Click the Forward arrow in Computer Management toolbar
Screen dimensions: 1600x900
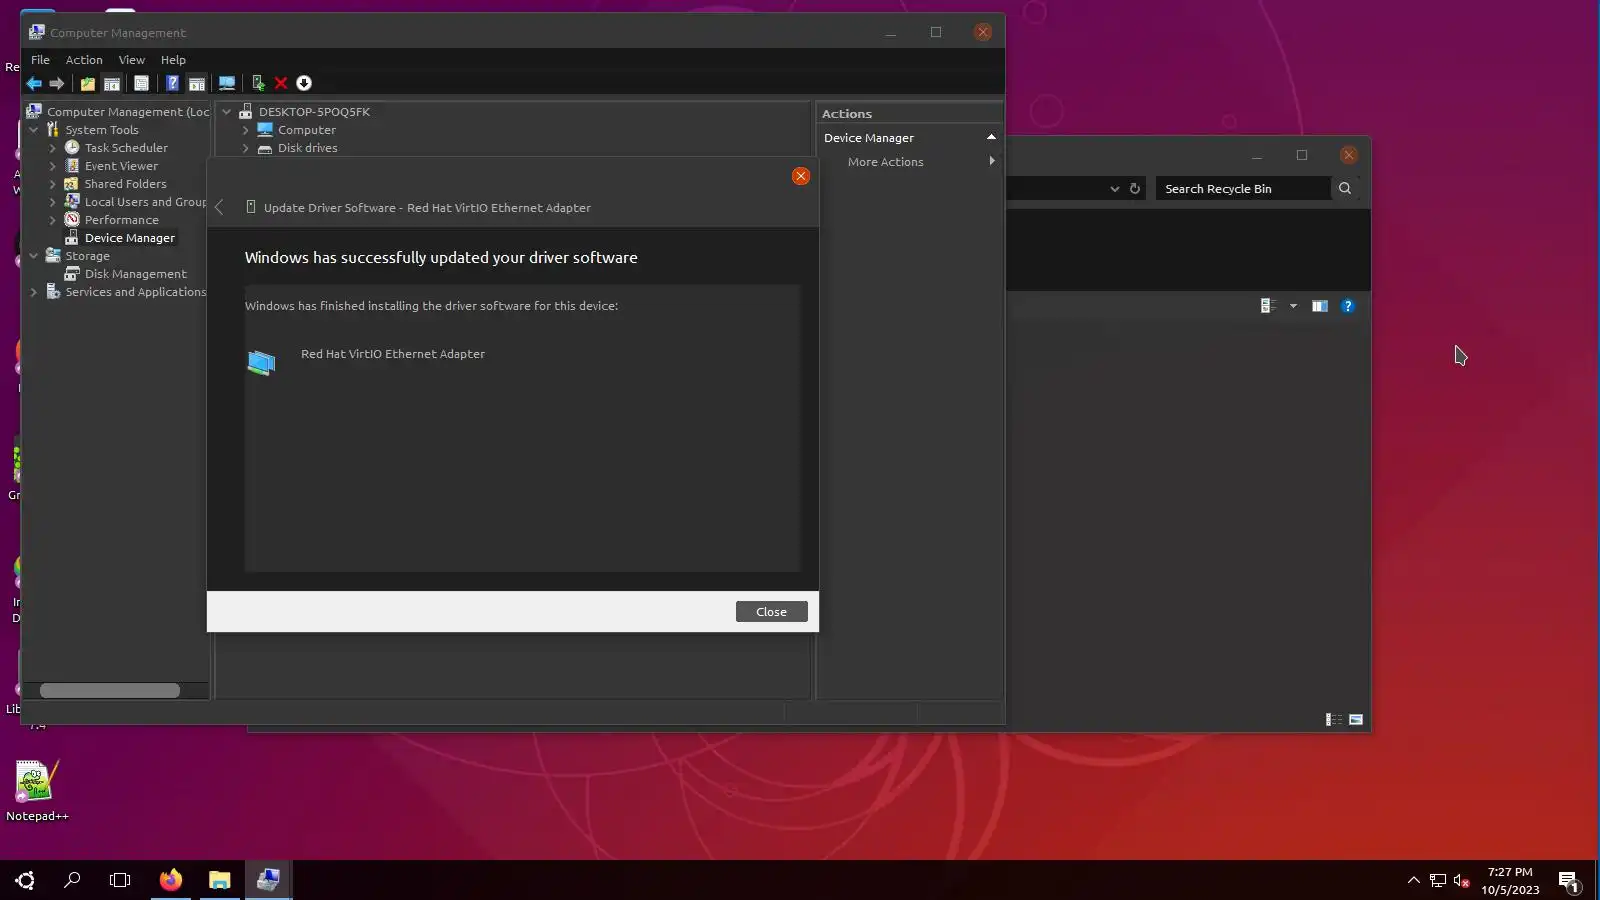[57, 84]
